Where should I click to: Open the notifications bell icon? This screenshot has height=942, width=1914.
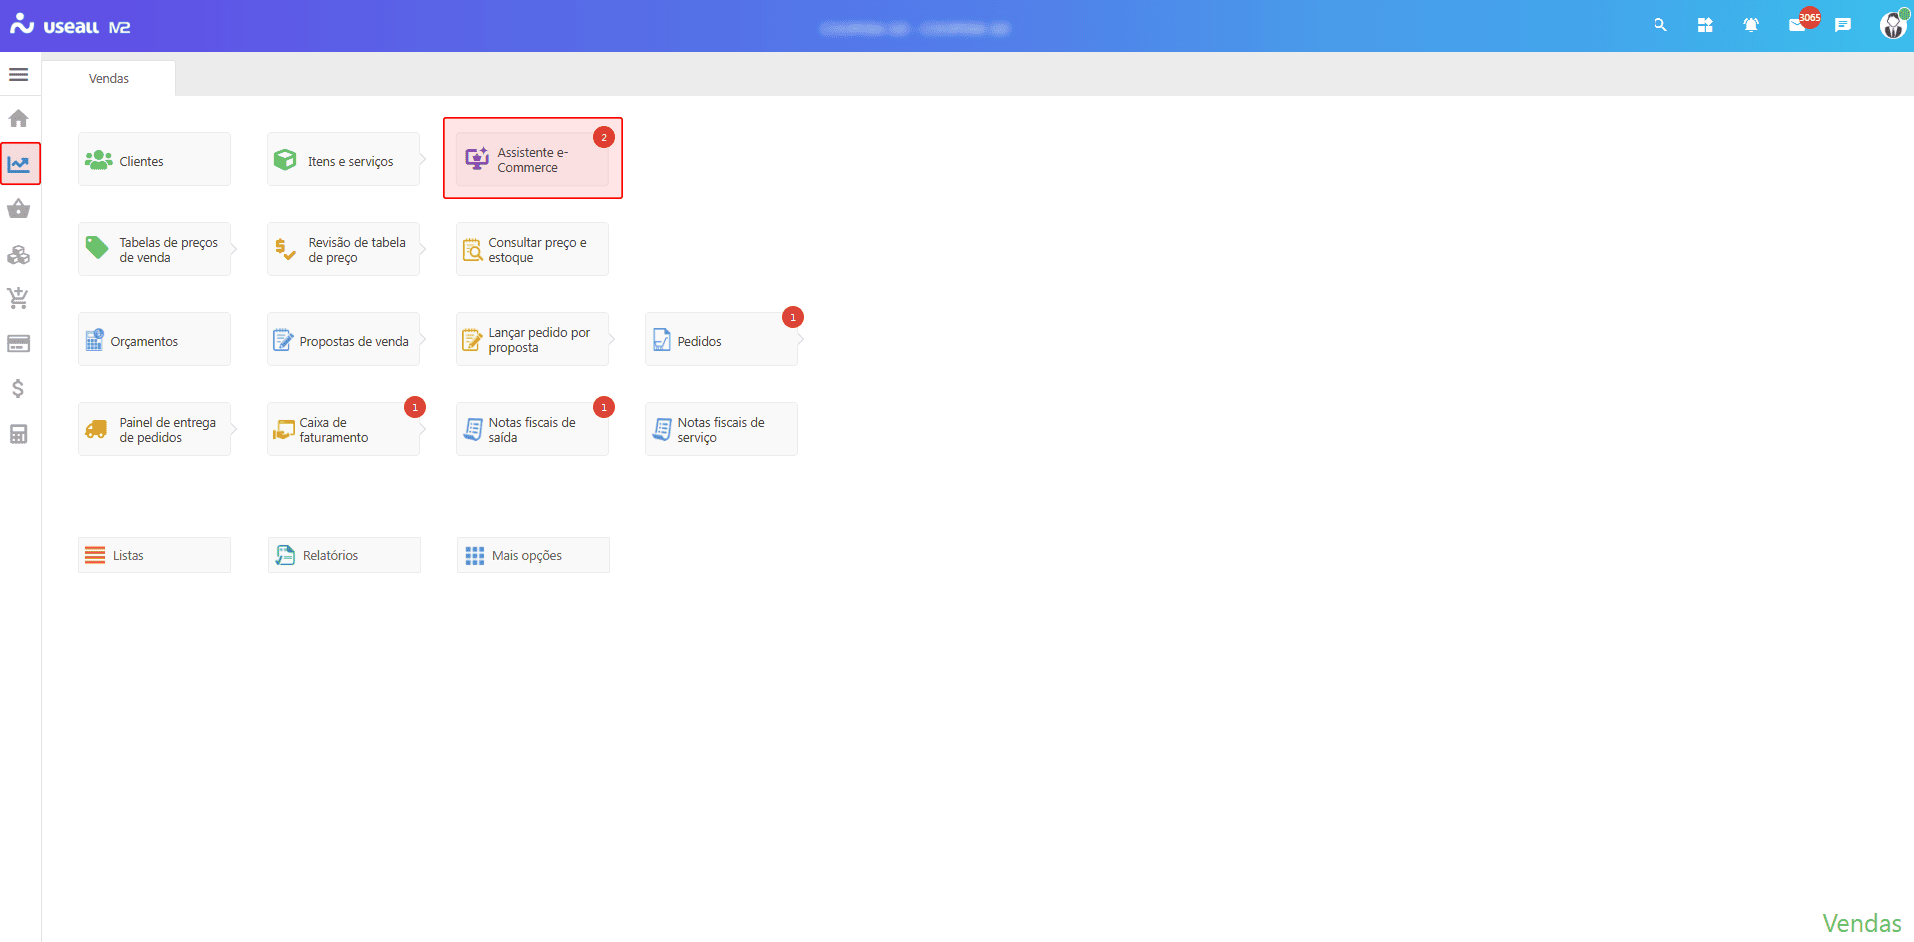pos(1751,25)
